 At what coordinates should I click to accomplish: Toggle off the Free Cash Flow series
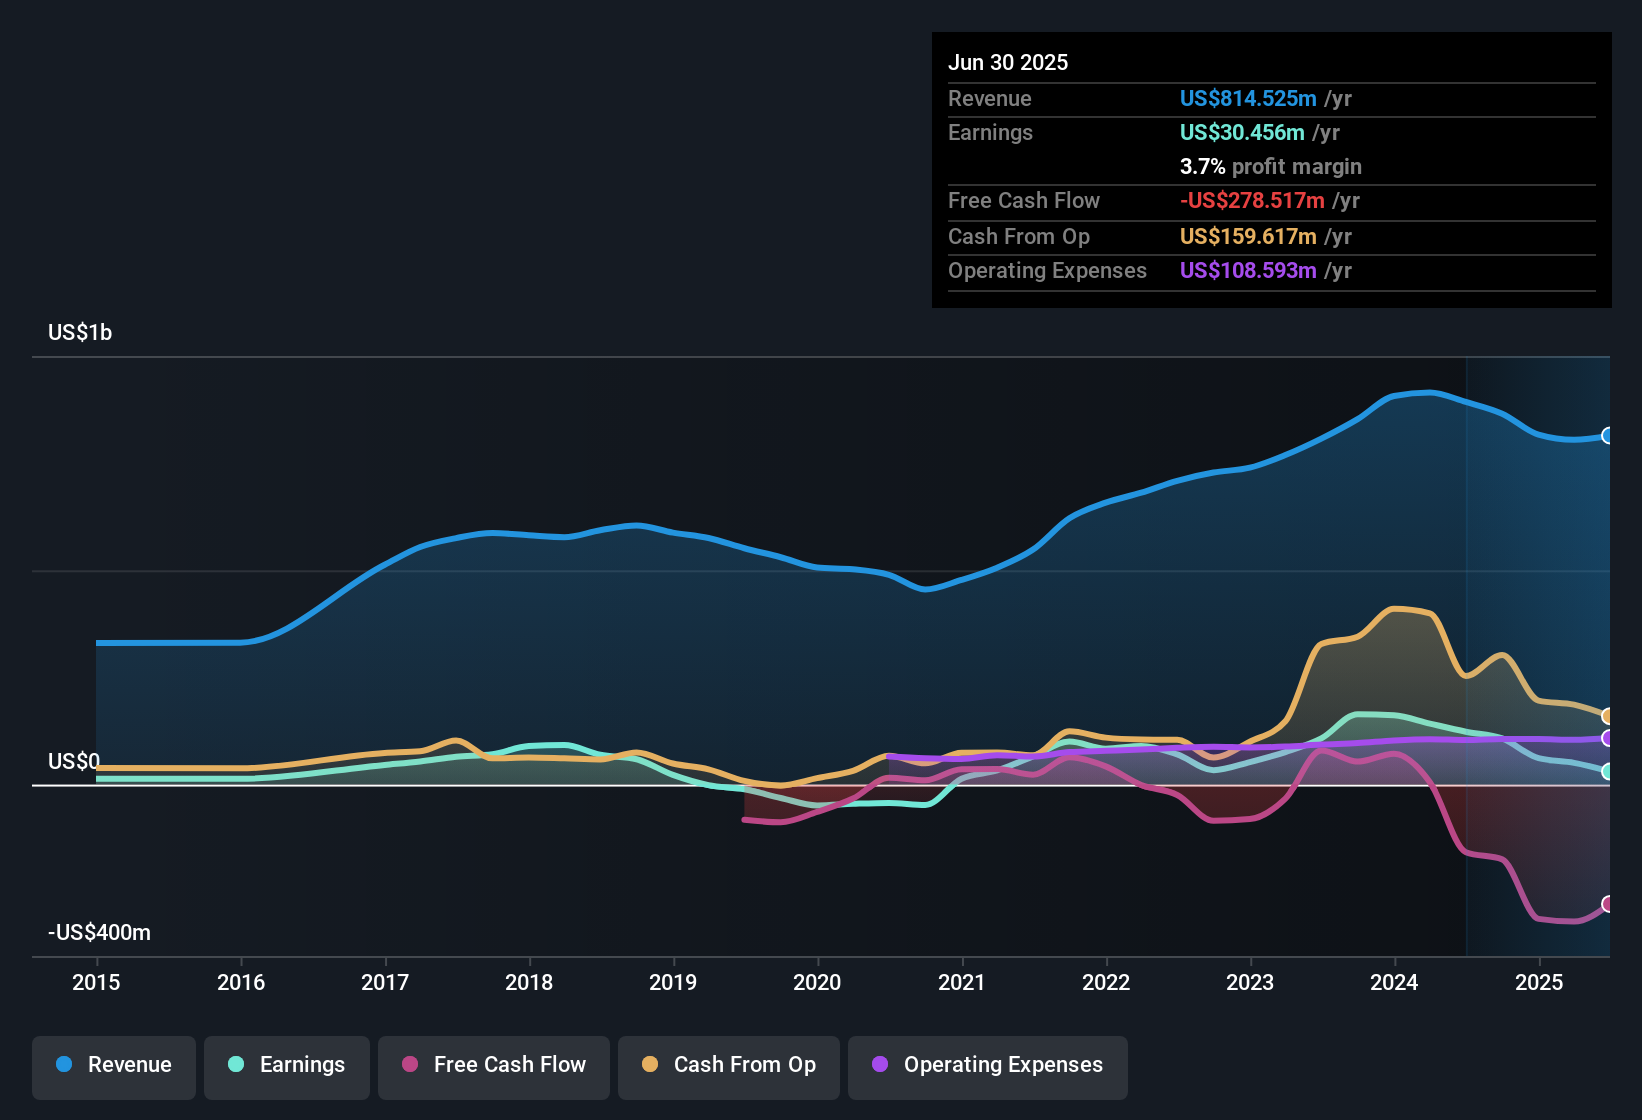click(493, 1065)
